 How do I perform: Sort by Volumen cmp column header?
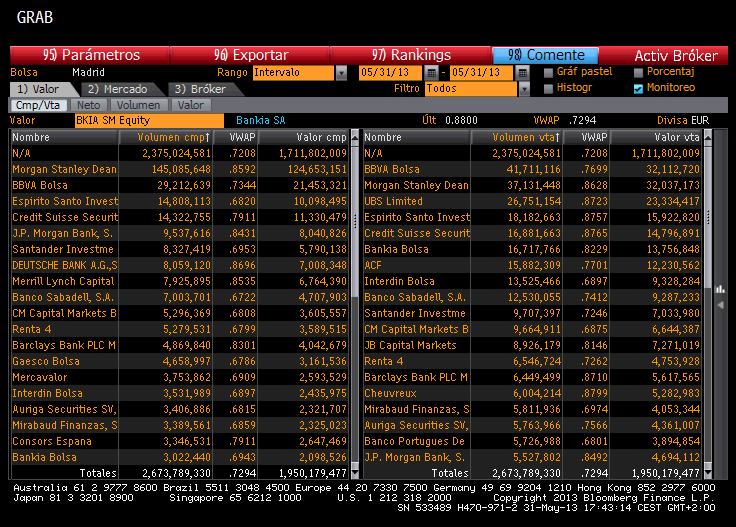click(x=166, y=137)
